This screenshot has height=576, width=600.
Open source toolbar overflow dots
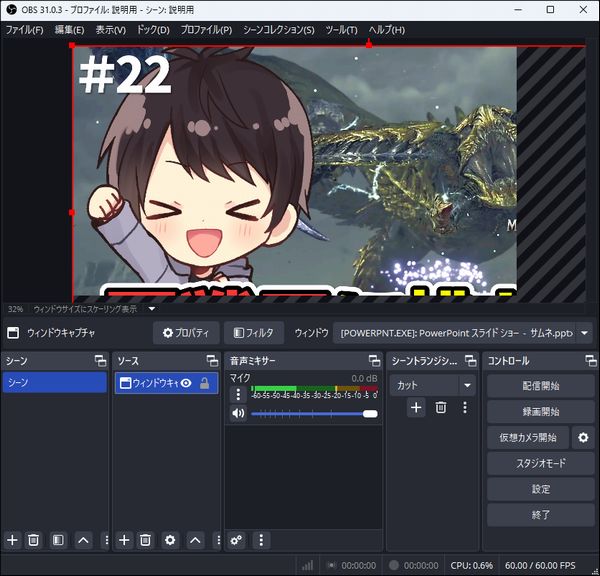pyautogui.click(x=218, y=540)
